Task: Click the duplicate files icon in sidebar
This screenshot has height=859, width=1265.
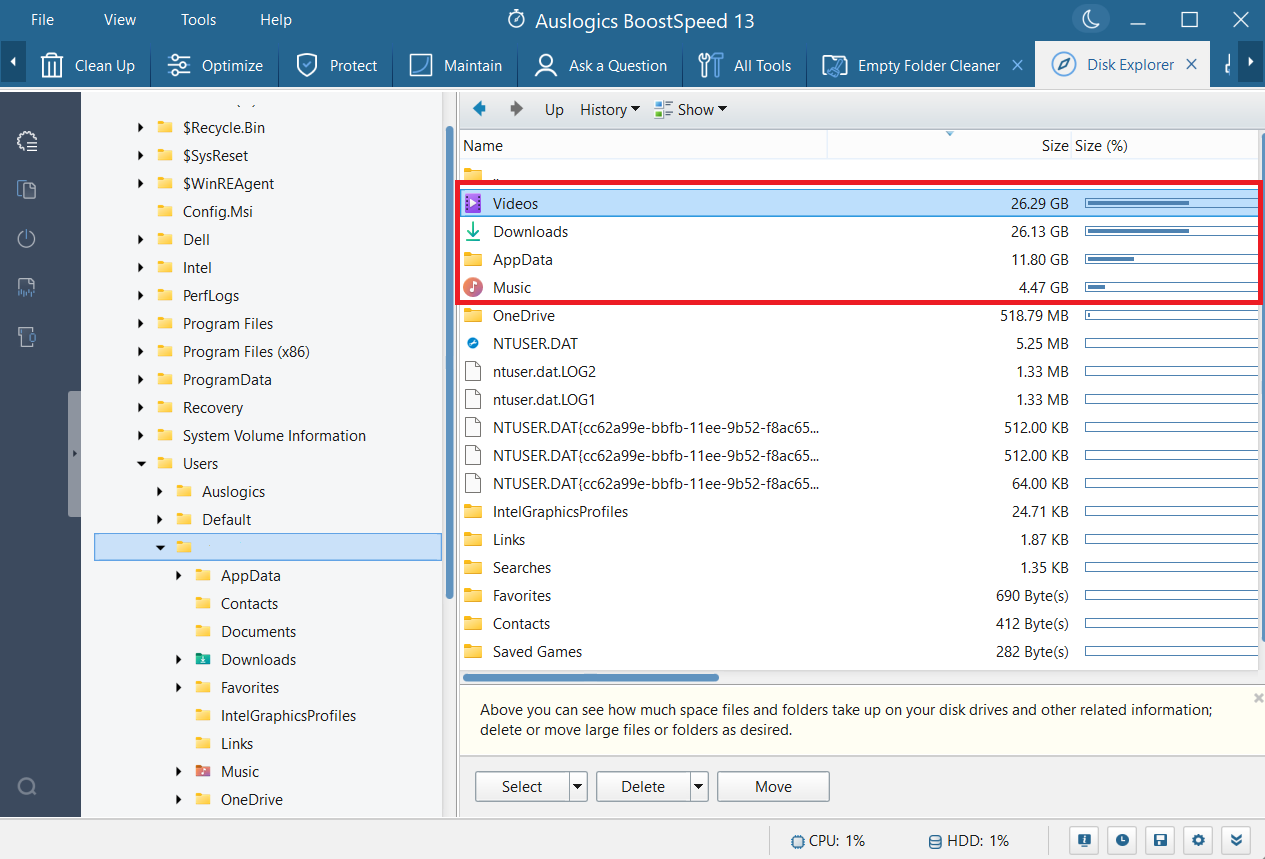Action: (27, 190)
